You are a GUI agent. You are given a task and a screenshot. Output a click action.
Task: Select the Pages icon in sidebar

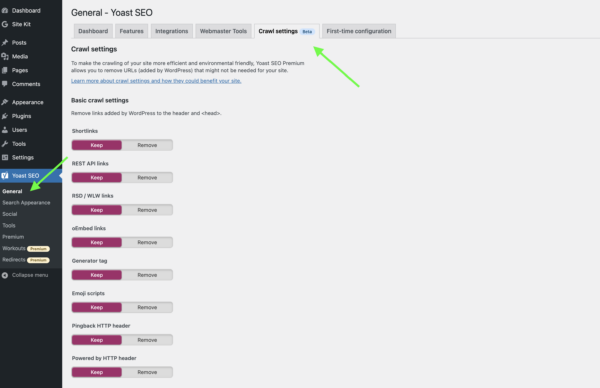(x=5, y=70)
